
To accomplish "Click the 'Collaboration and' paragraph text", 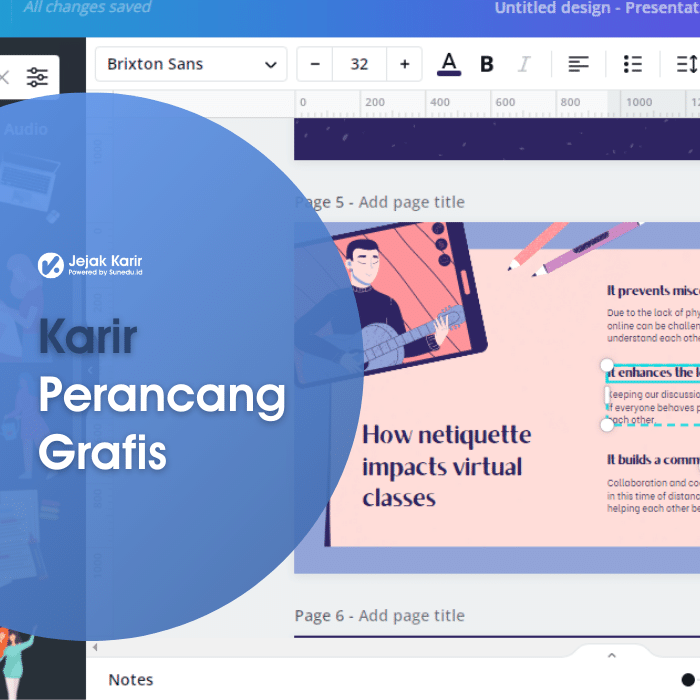I will tap(653, 496).
